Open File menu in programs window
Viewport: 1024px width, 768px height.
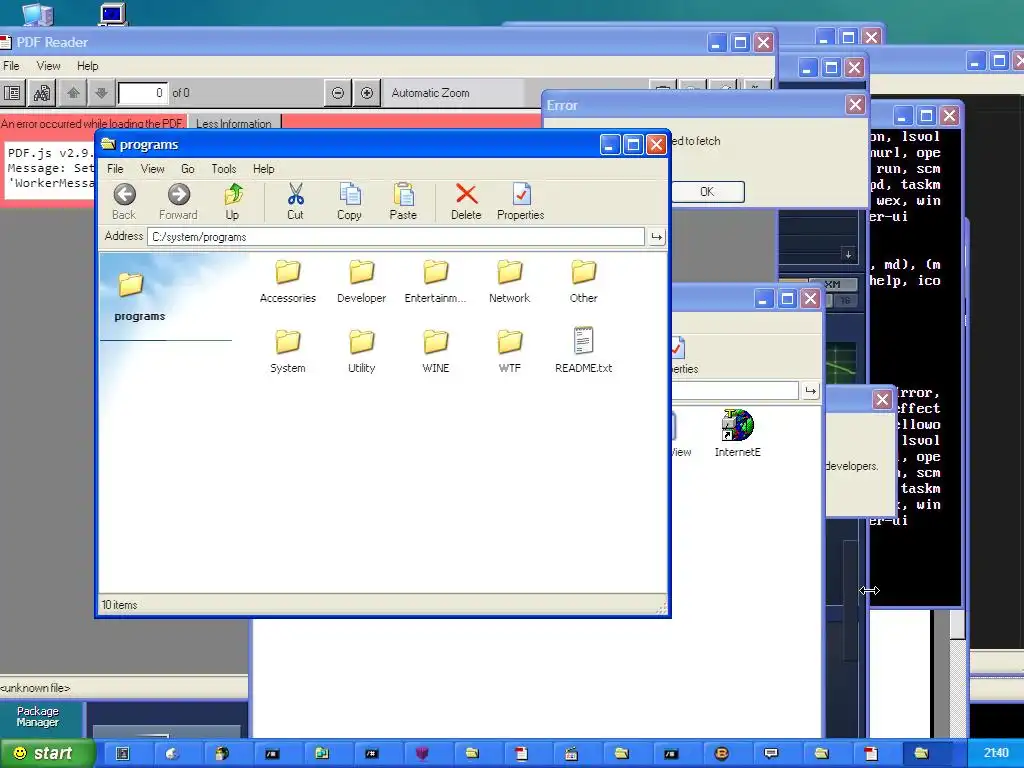pyautogui.click(x=115, y=168)
